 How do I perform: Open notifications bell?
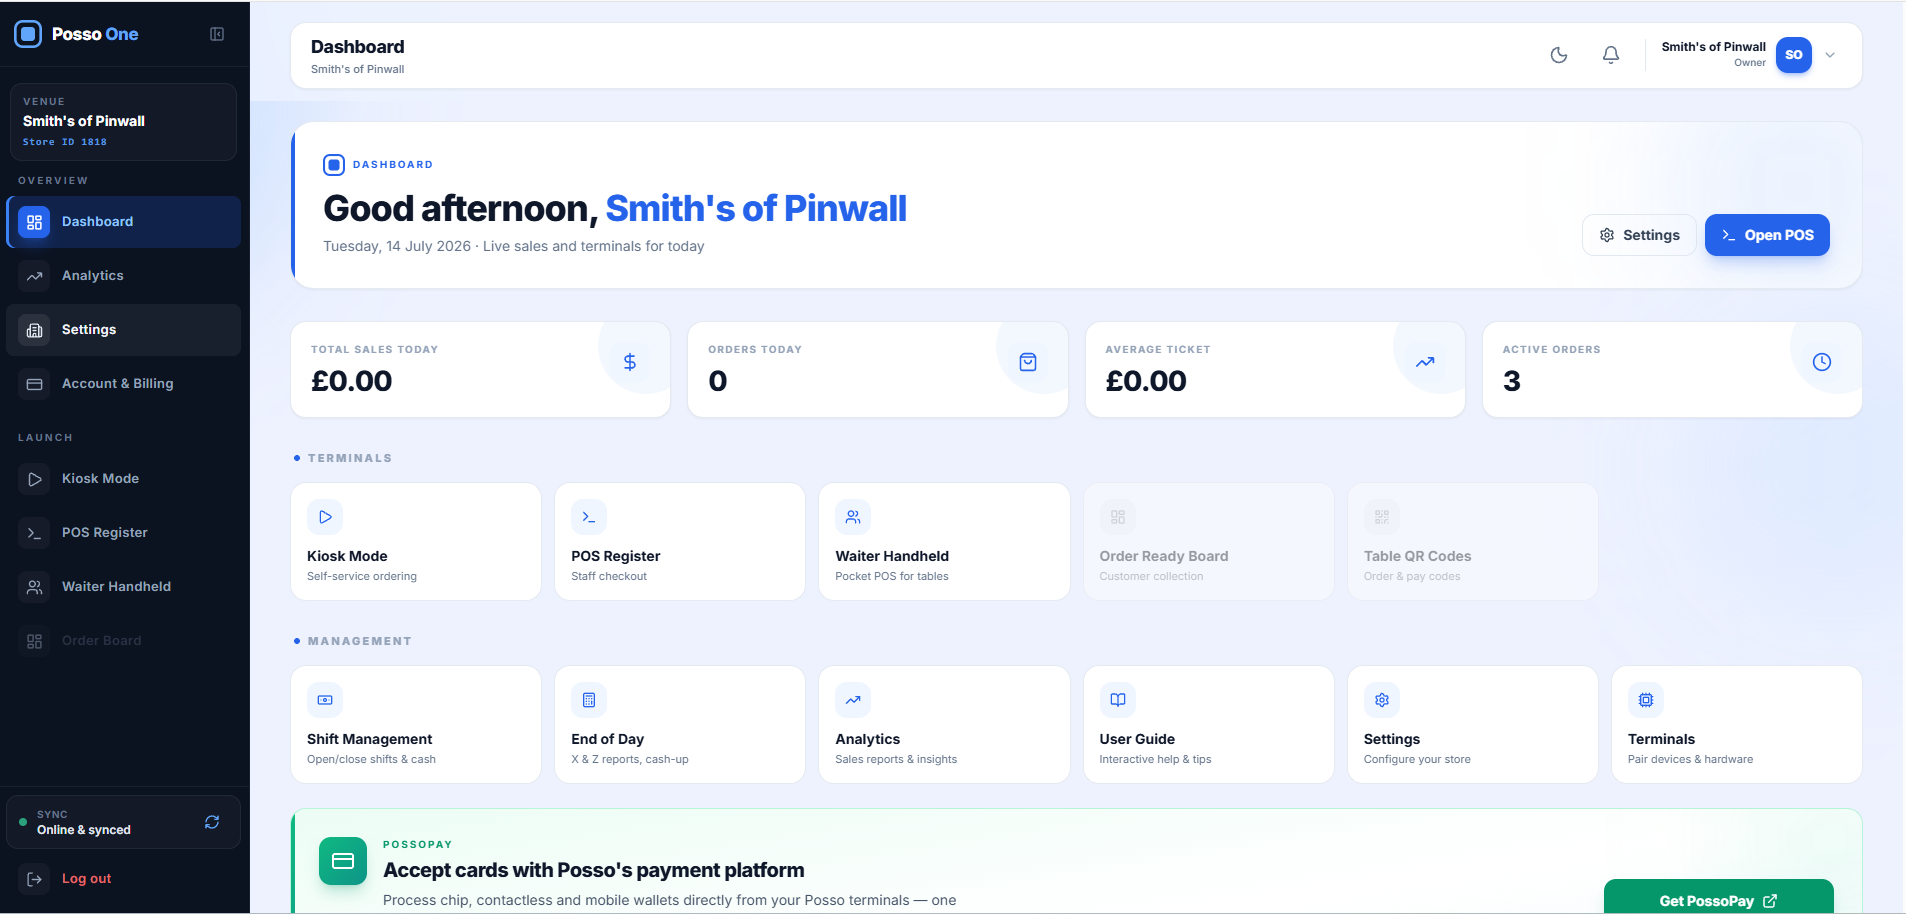(x=1611, y=55)
